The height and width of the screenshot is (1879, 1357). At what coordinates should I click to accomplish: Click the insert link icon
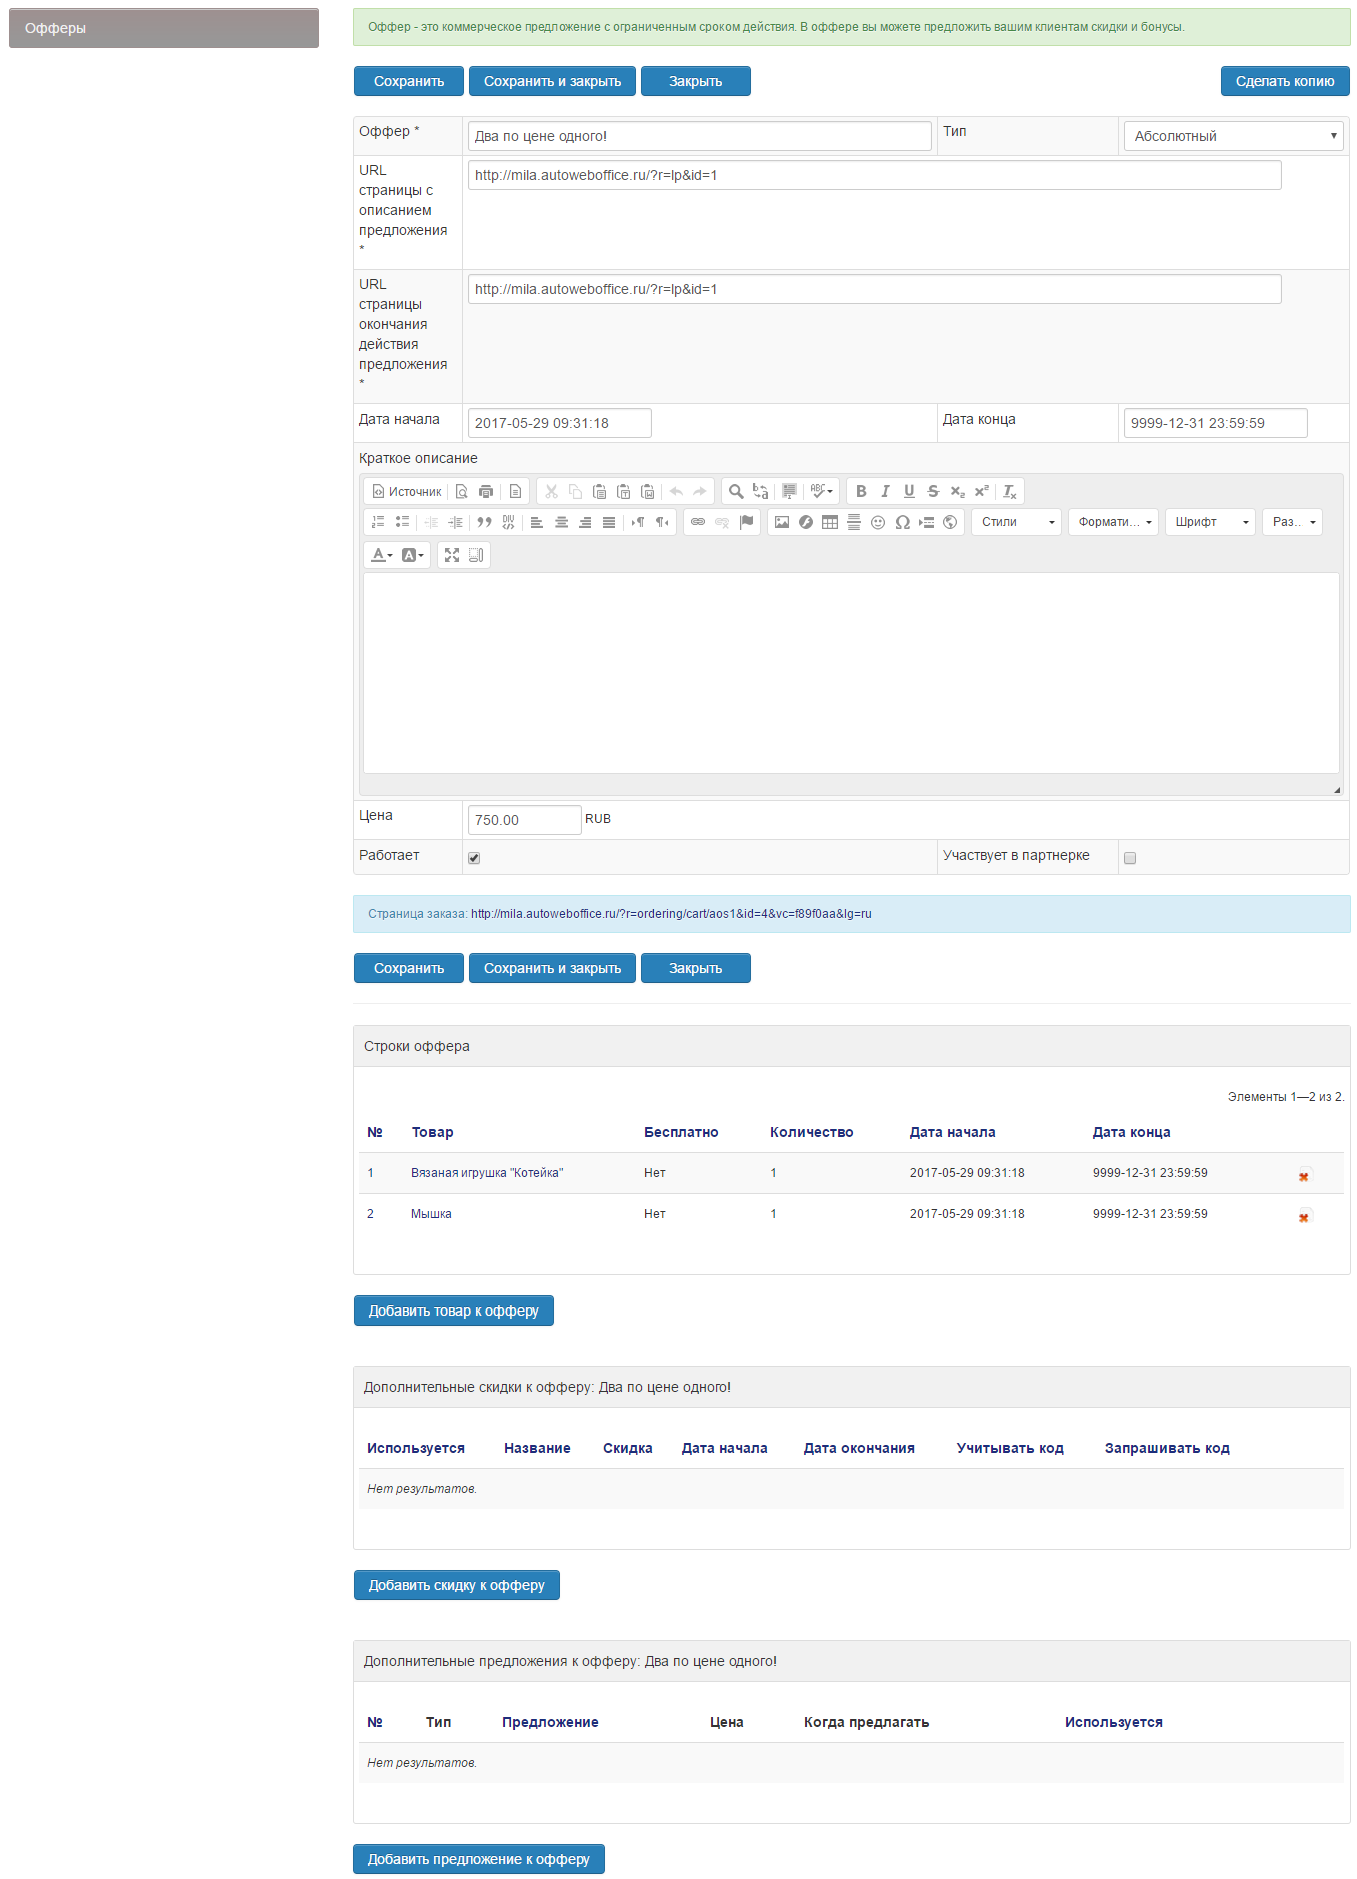coord(698,522)
